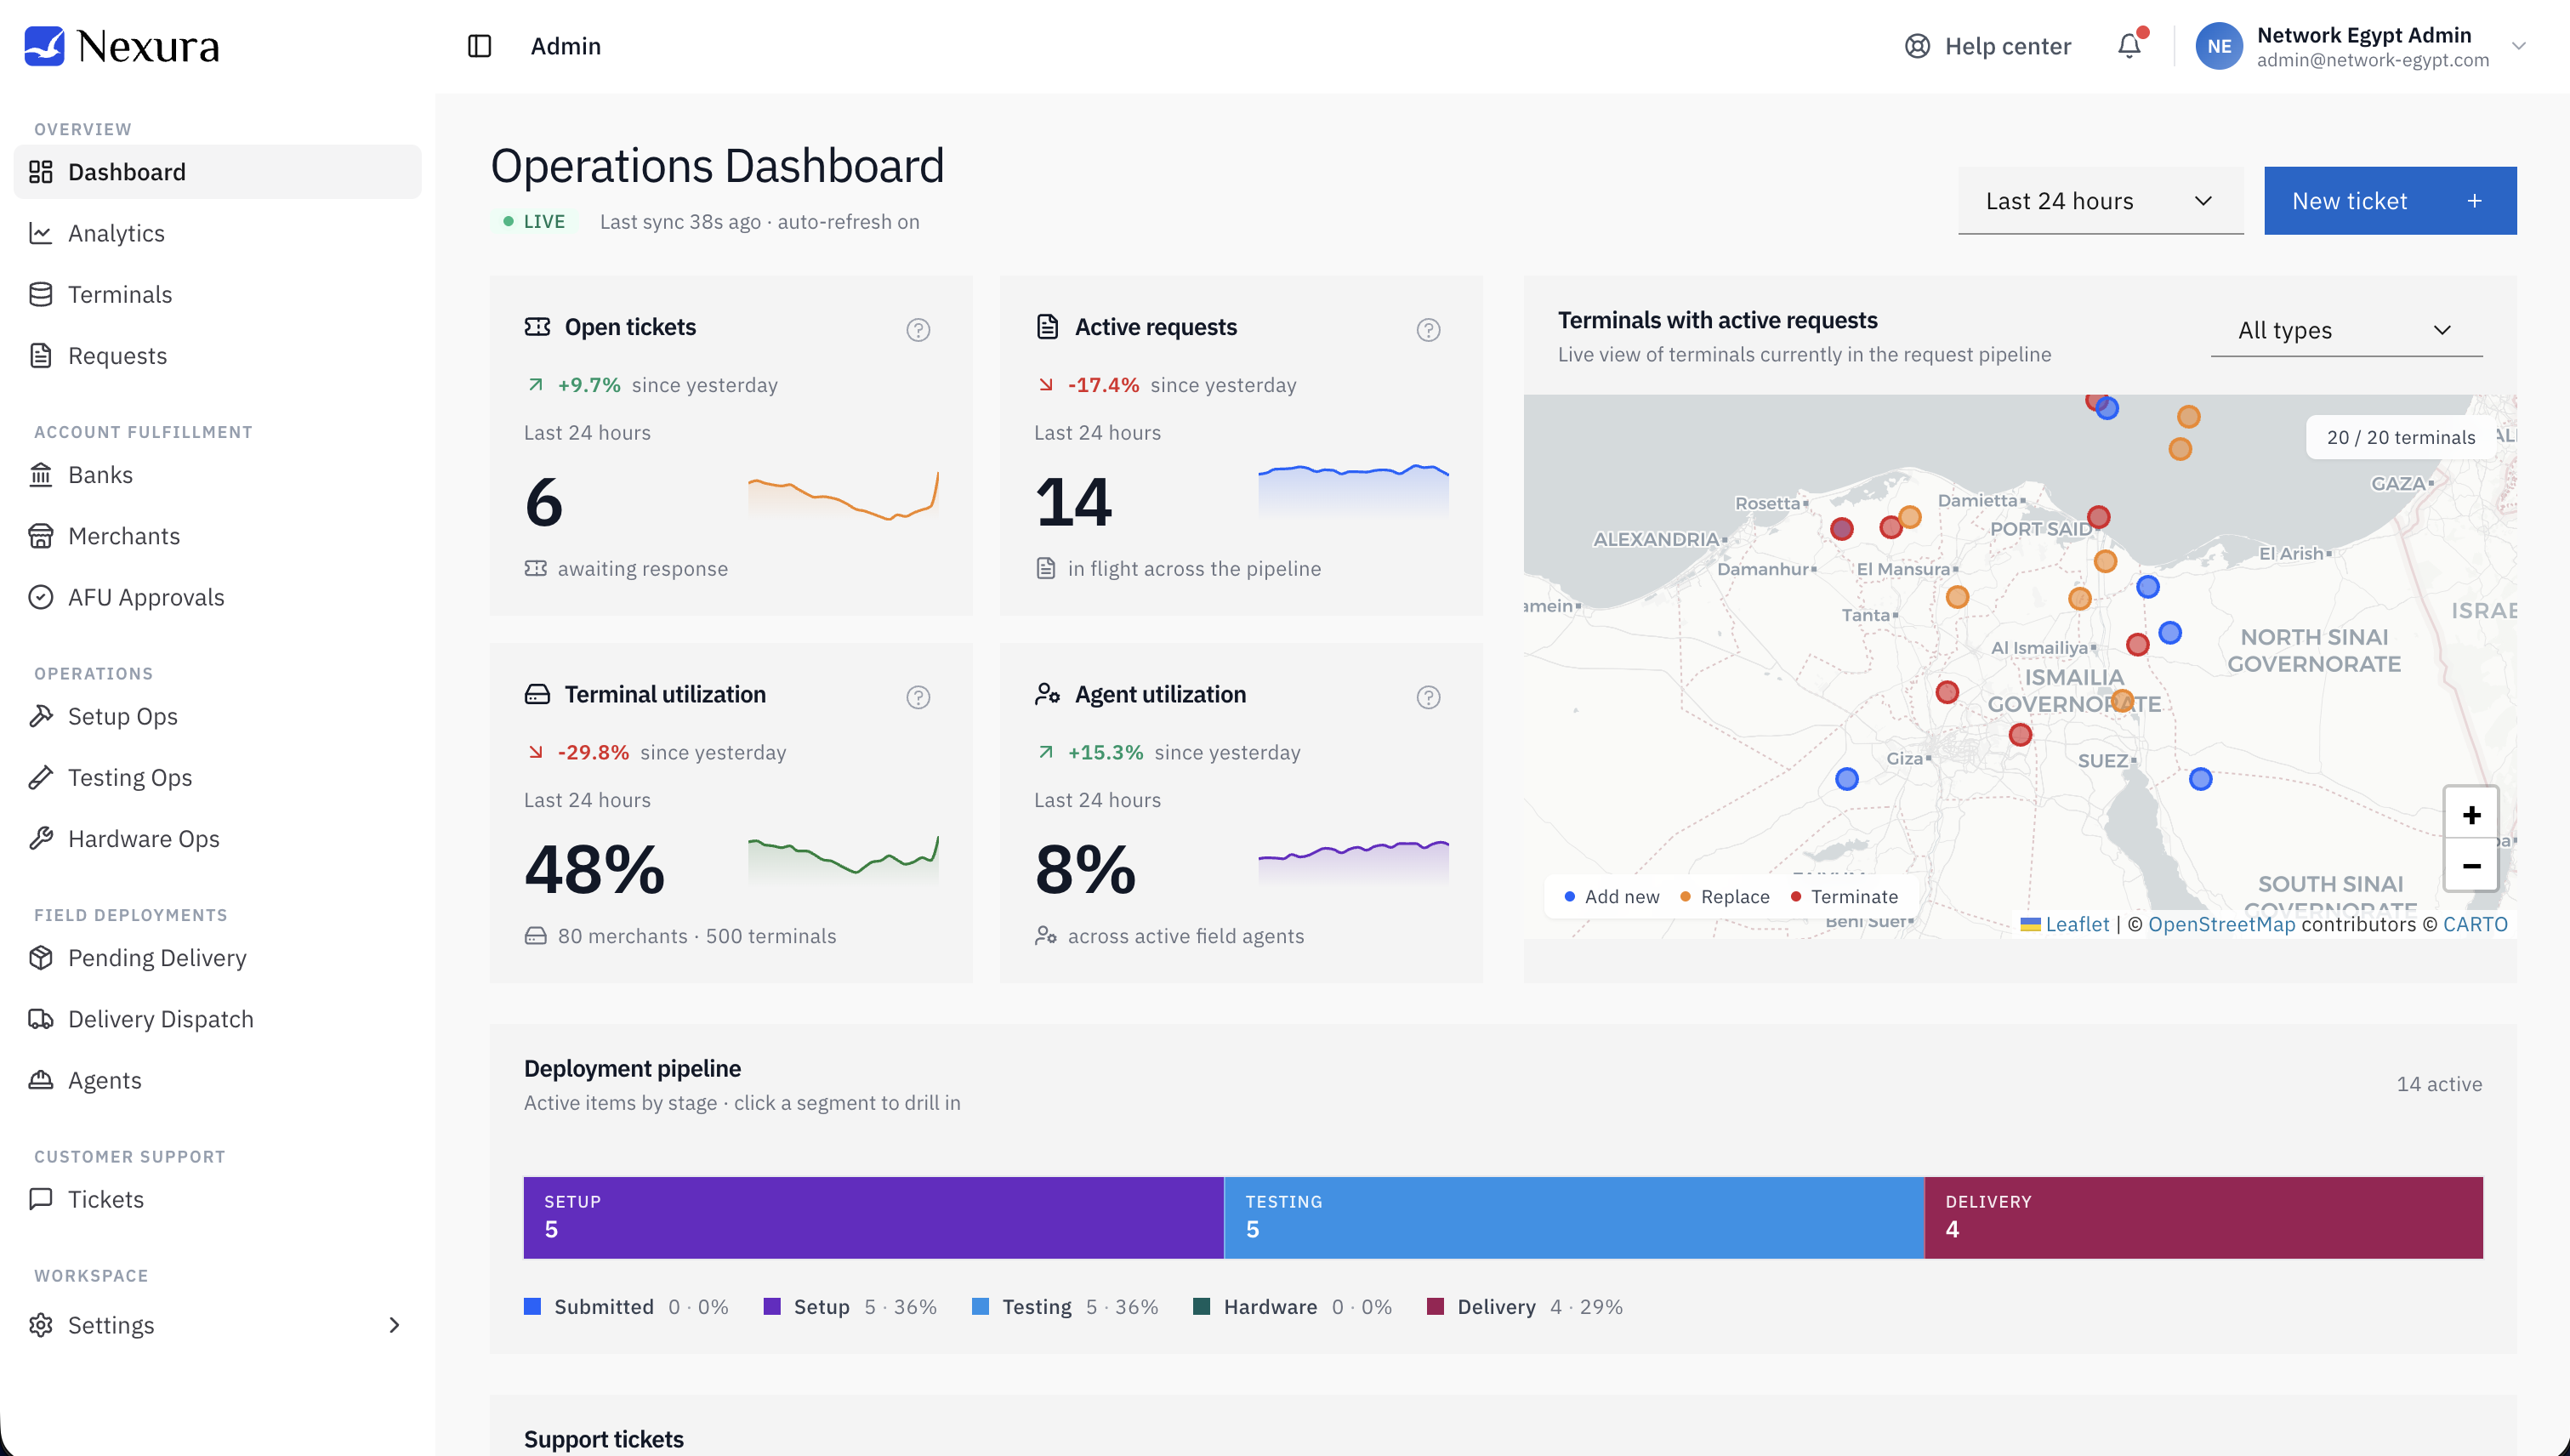Click the Agents hard-hat icon
This screenshot has width=2570, height=1456.
(x=41, y=1080)
